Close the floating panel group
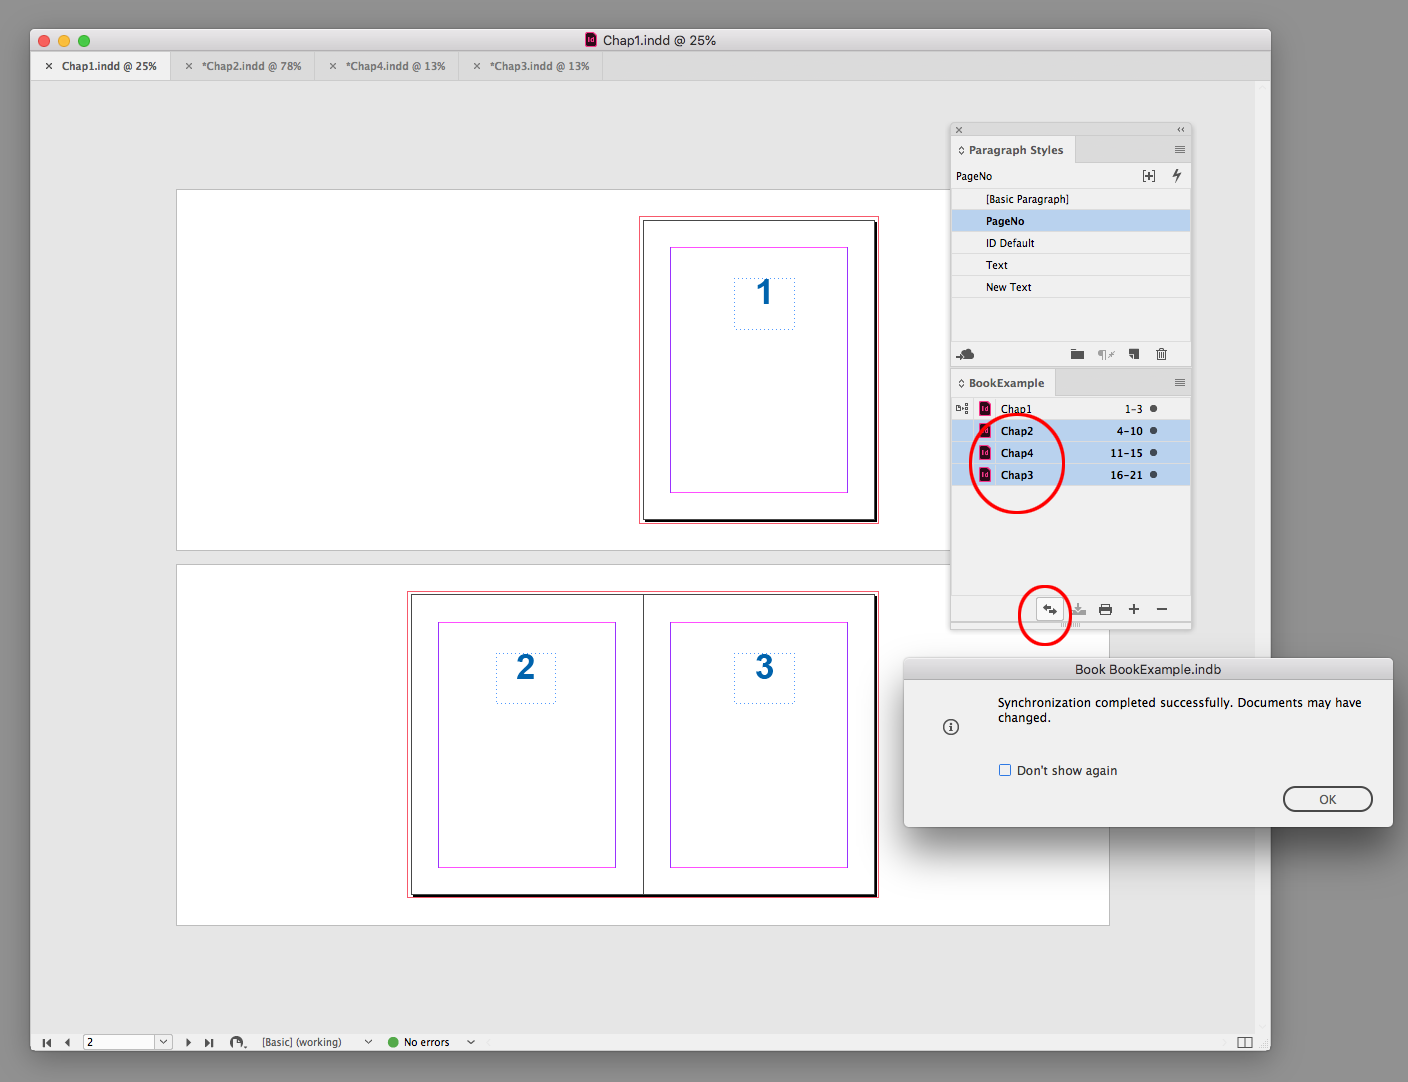The width and height of the screenshot is (1408, 1082). click(x=959, y=129)
